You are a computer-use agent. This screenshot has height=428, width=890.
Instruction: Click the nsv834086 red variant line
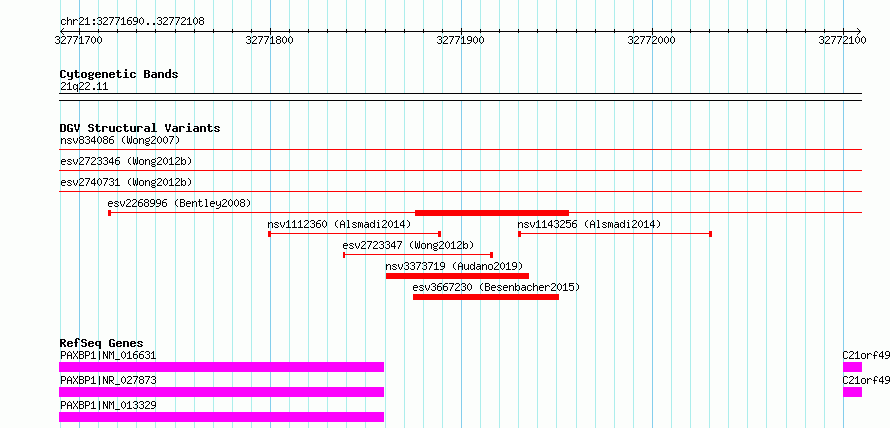[460, 150]
